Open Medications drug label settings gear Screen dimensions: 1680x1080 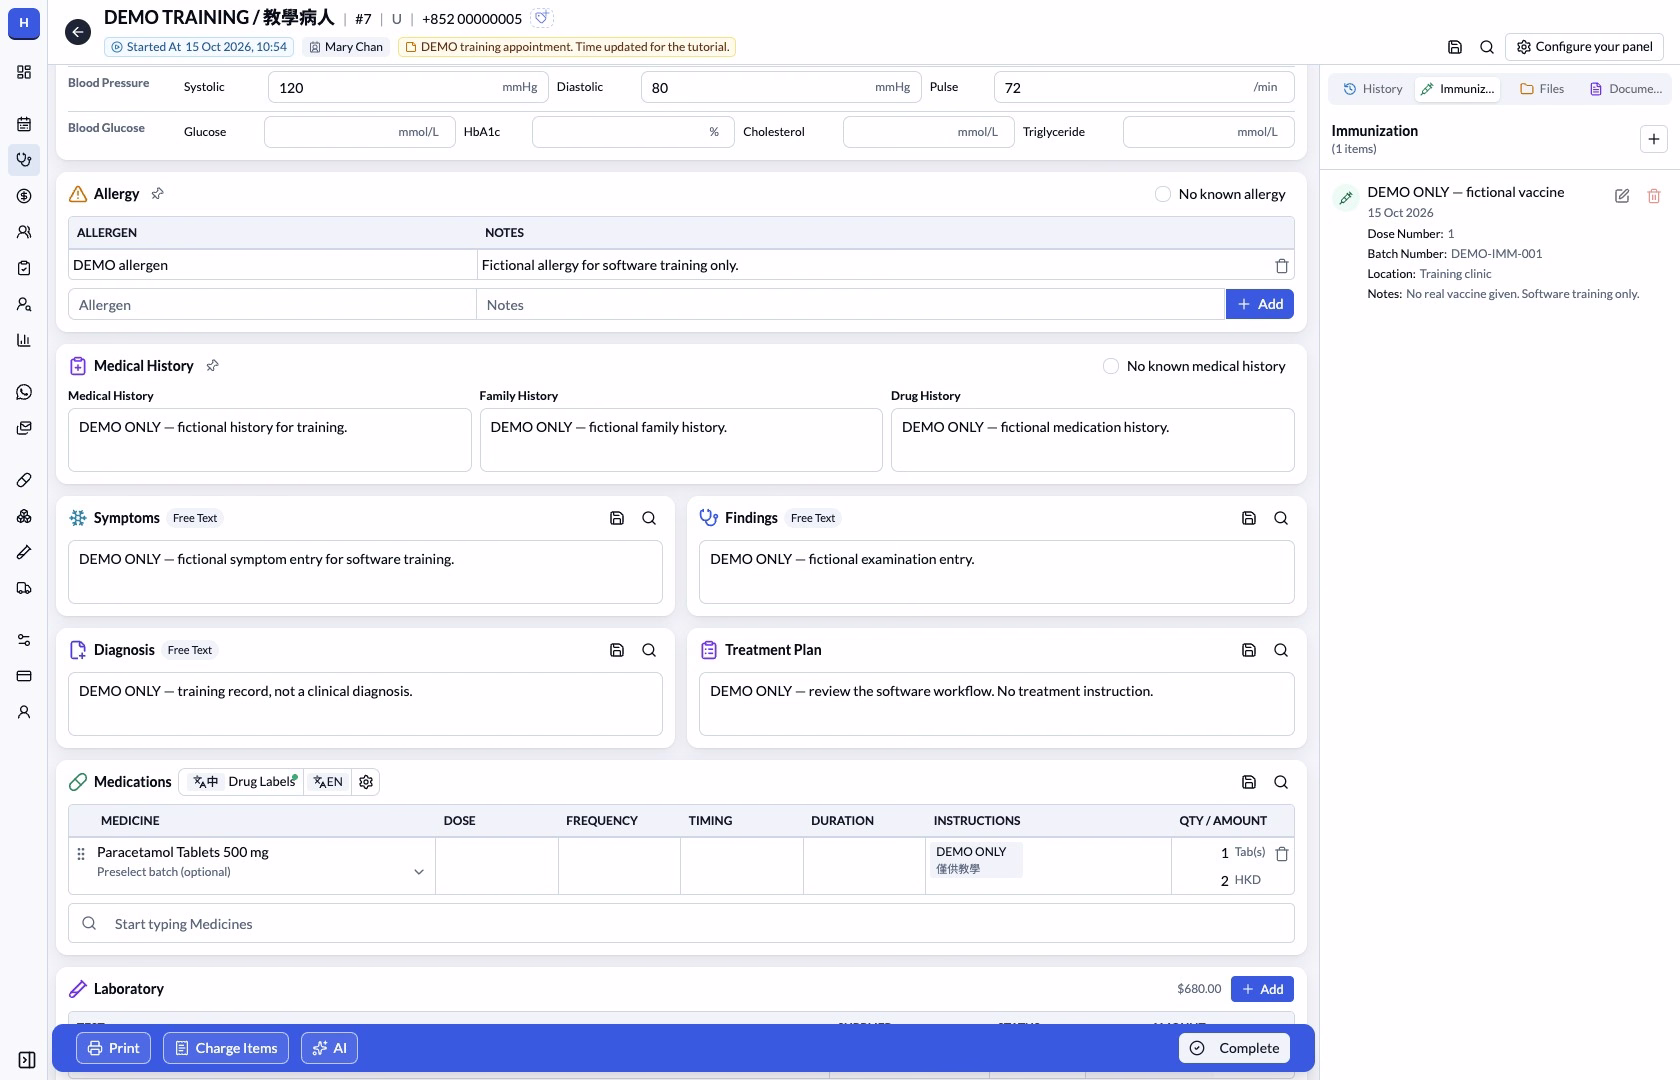(366, 782)
